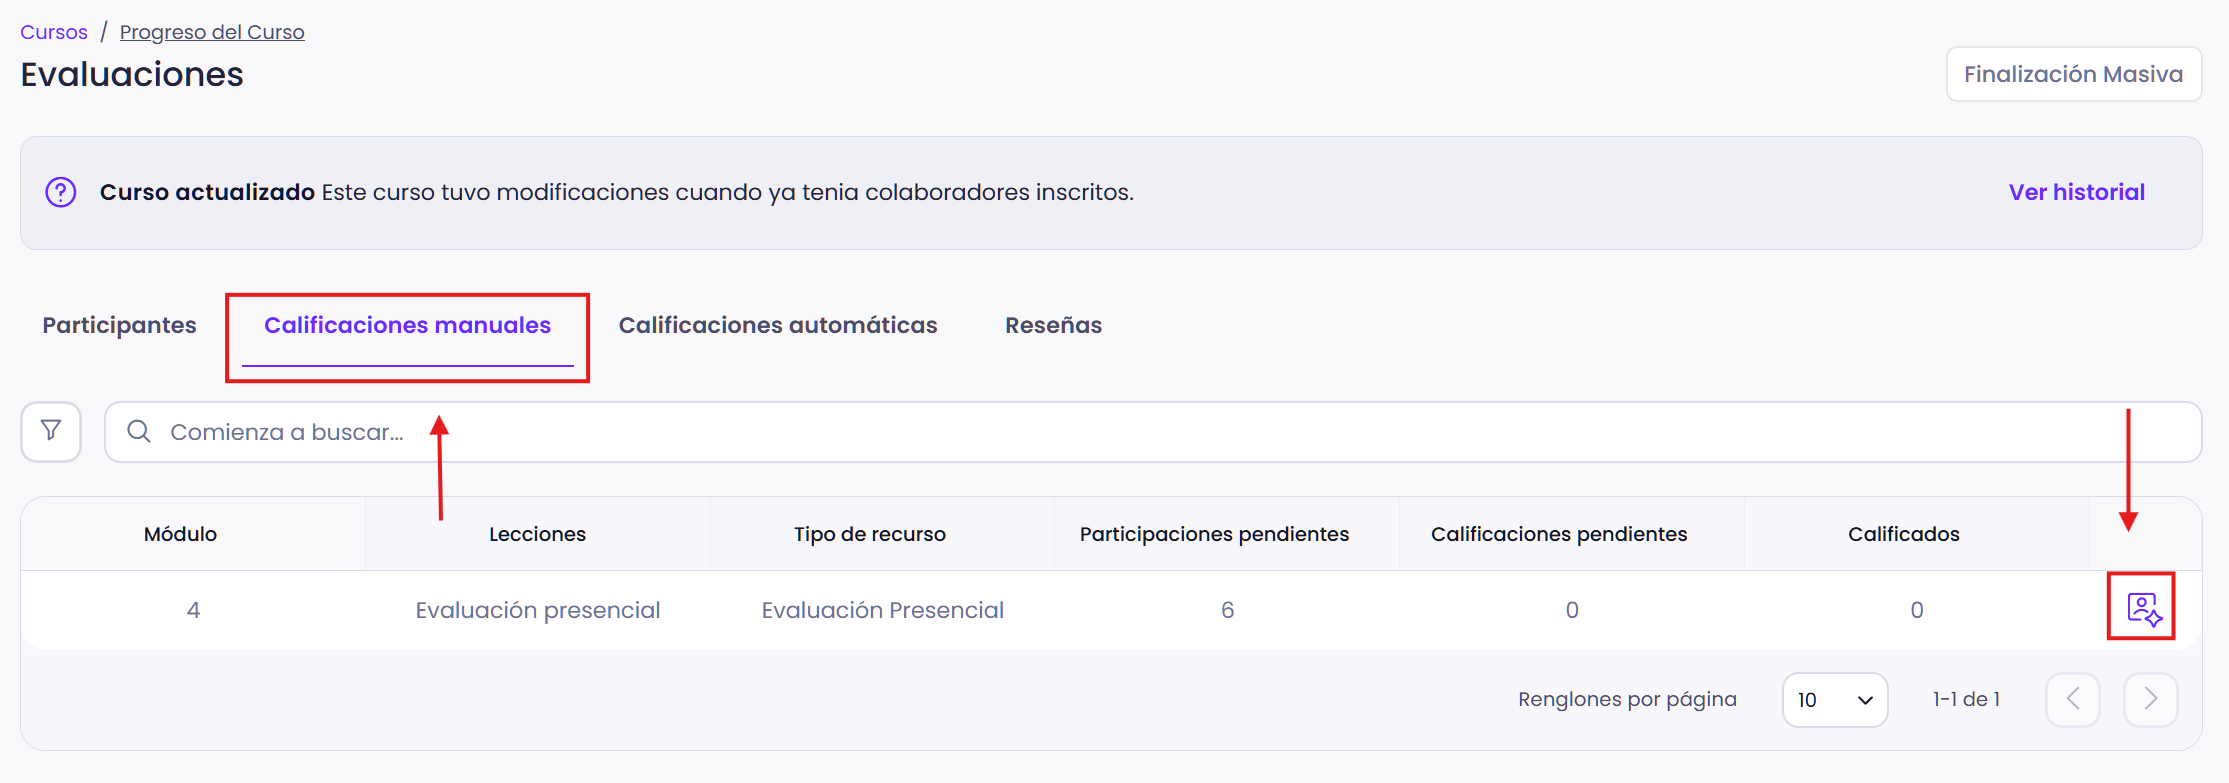This screenshot has height=783, width=2229.
Task: Navigate to Cursos breadcrumb
Action: click(x=54, y=32)
